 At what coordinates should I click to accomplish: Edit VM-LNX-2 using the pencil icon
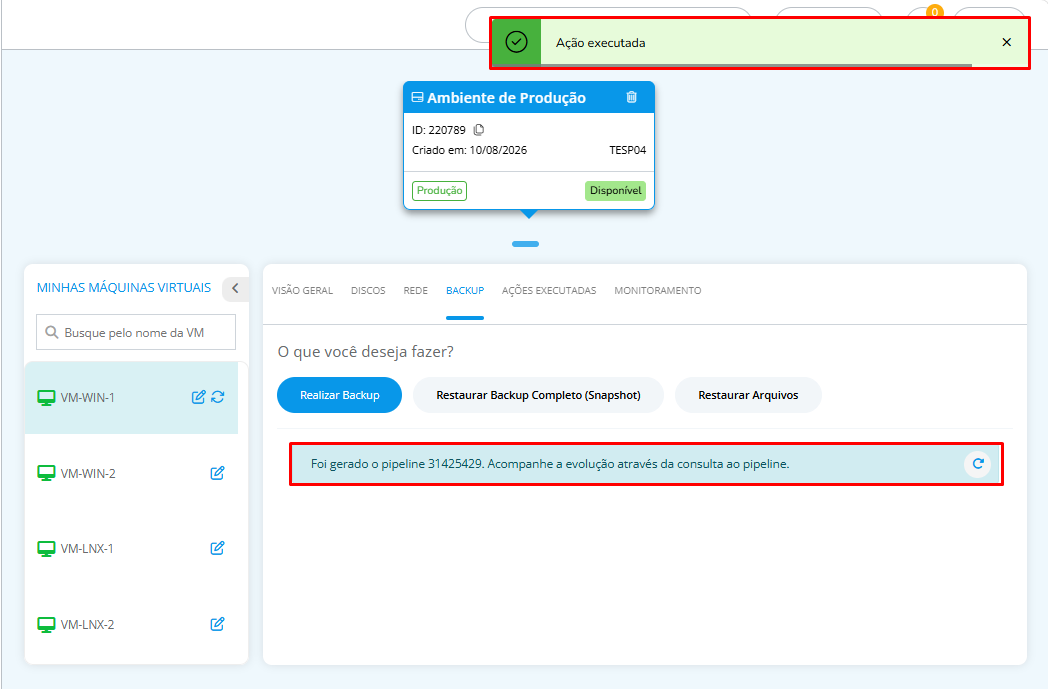click(x=217, y=624)
